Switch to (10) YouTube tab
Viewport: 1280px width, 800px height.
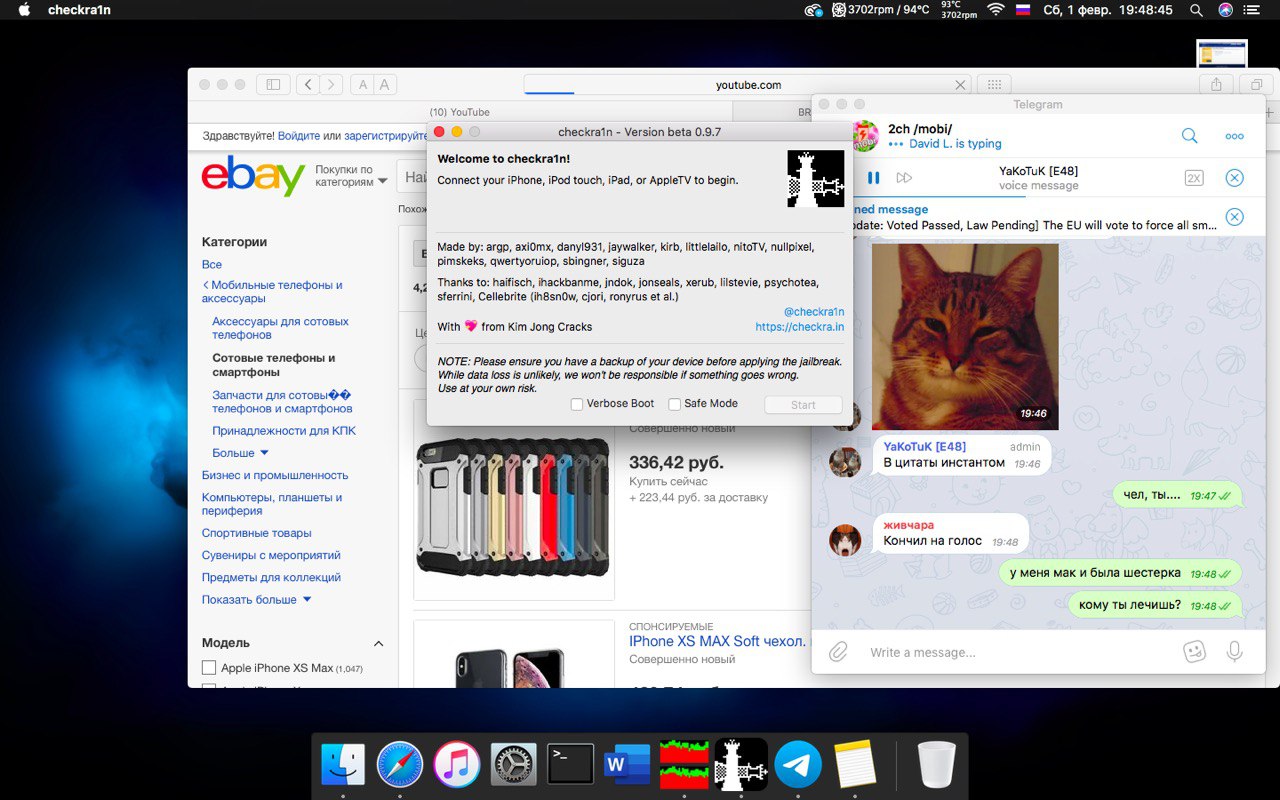click(x=460, y=112)
